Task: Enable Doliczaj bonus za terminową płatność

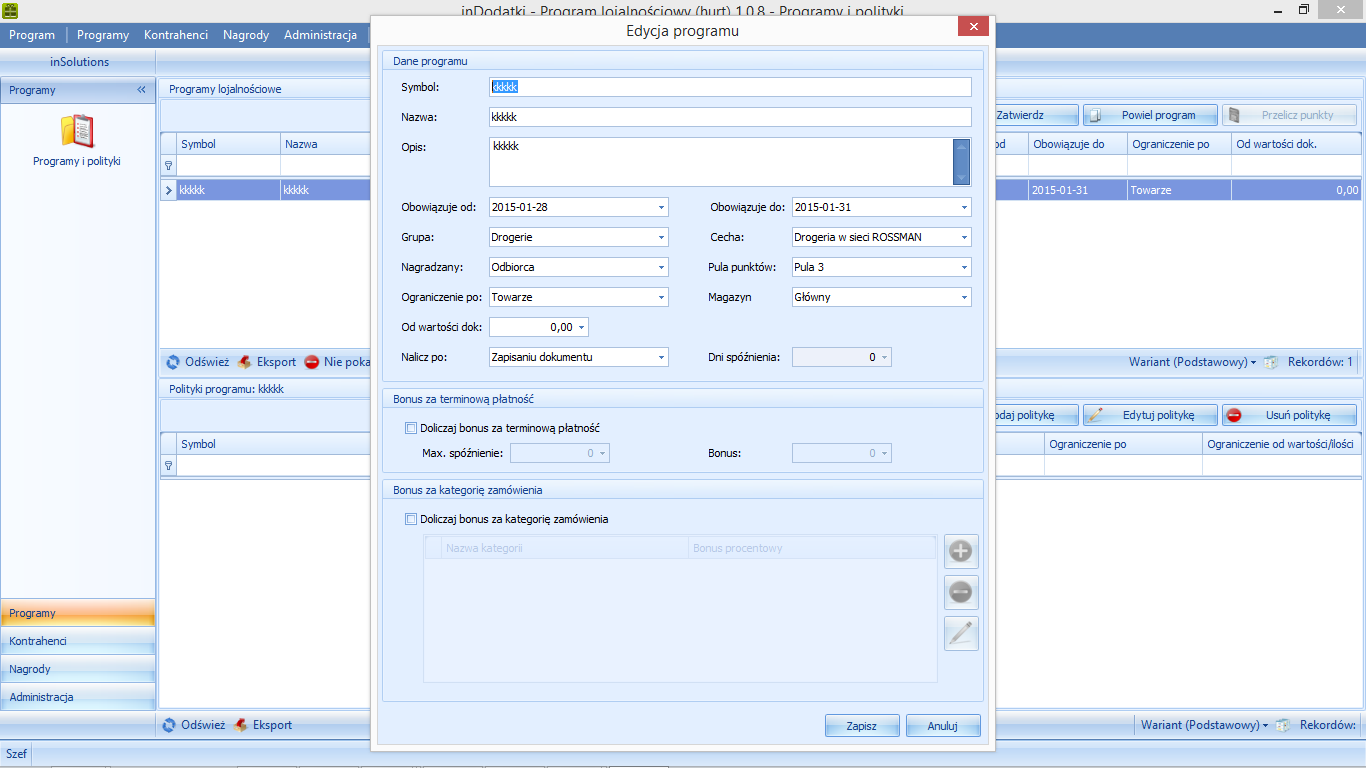Action: [411, 428]
